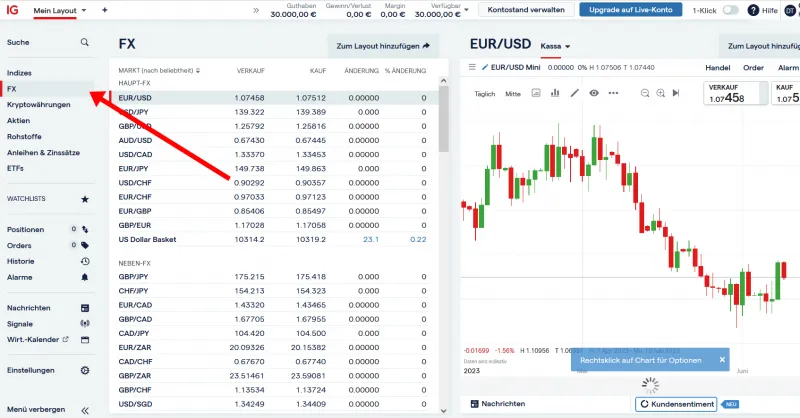Click the market list scrollbar thumb
Viewport: 800px width, 418px height.
(443, 119)
